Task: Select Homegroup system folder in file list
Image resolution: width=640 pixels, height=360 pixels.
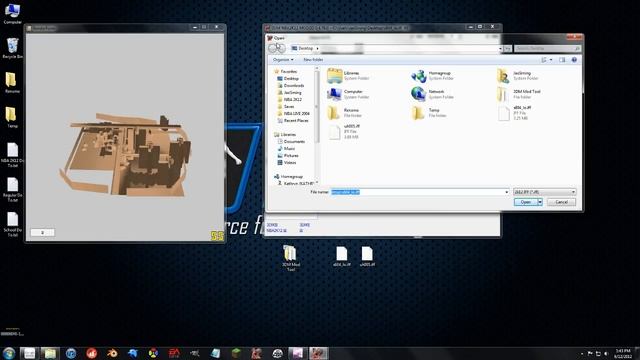Action: [x=433, y=76]
